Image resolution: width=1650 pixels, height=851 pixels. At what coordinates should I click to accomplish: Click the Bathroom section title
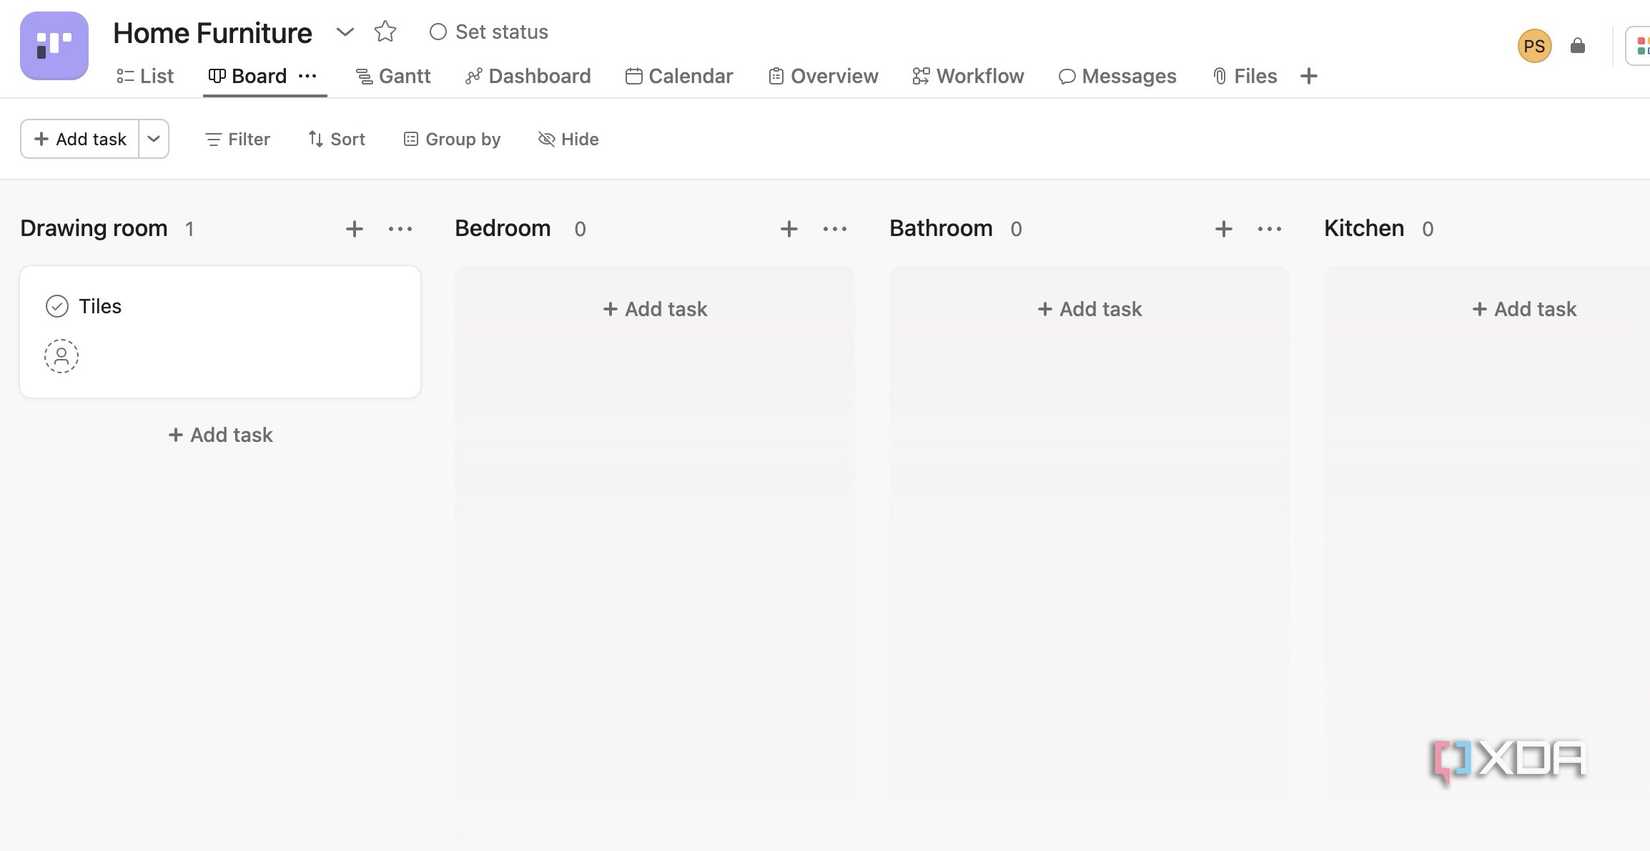[x=941, y=228]
